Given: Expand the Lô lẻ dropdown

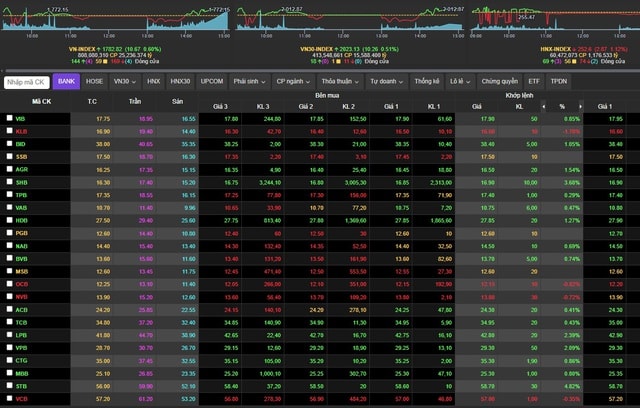Looking at the screenshot, I should 461,81.
